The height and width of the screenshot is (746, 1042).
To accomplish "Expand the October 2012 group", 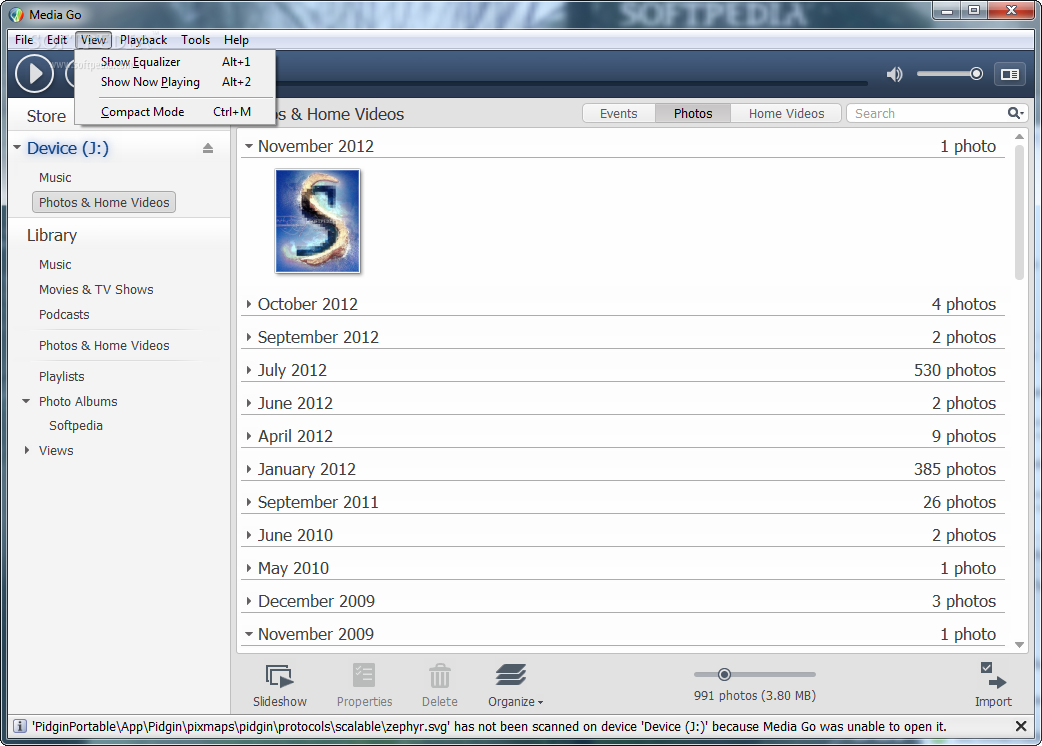I will pos(249,304).
